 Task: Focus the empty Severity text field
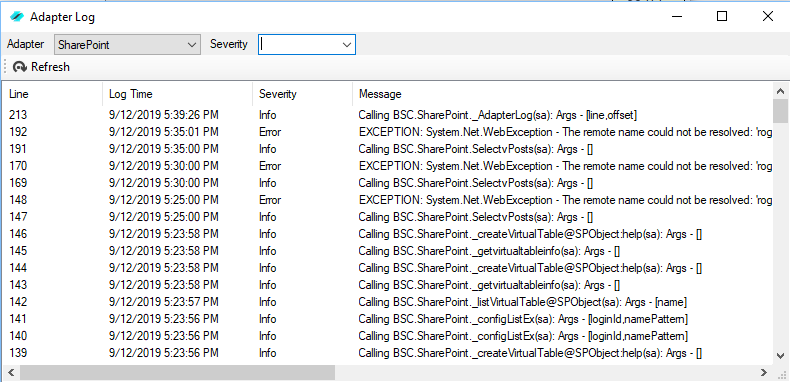coord(299,44)
